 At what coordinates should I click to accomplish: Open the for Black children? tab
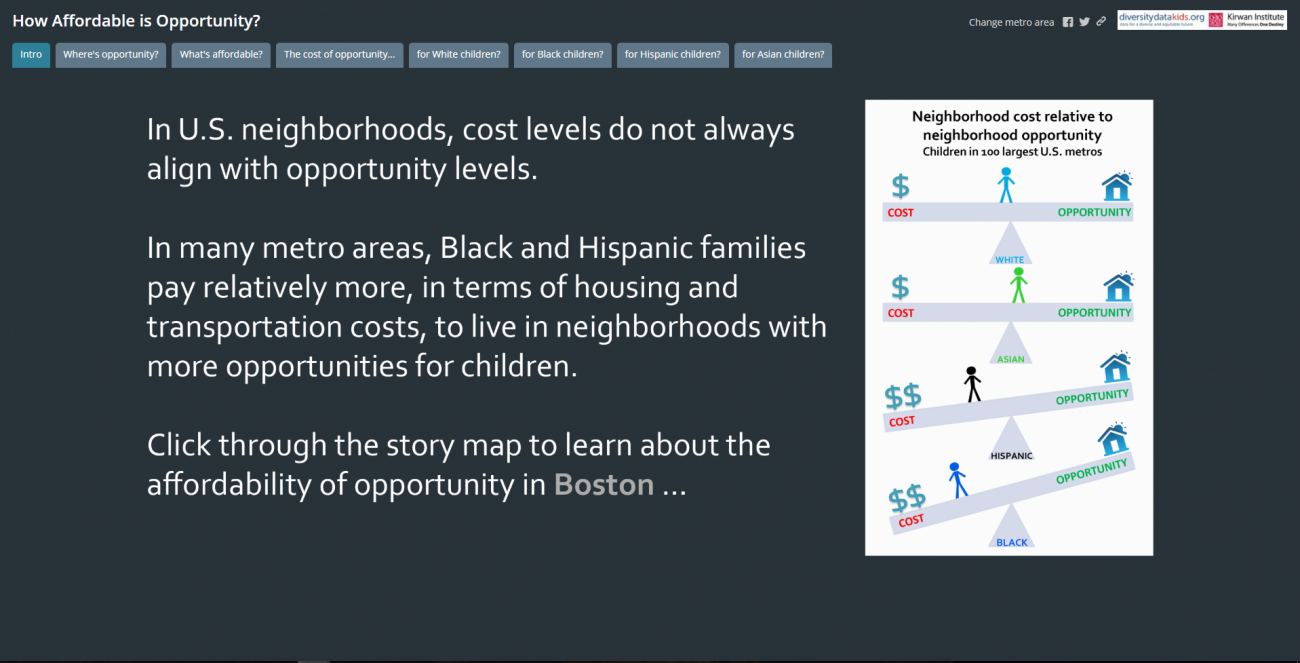point(563,55)
